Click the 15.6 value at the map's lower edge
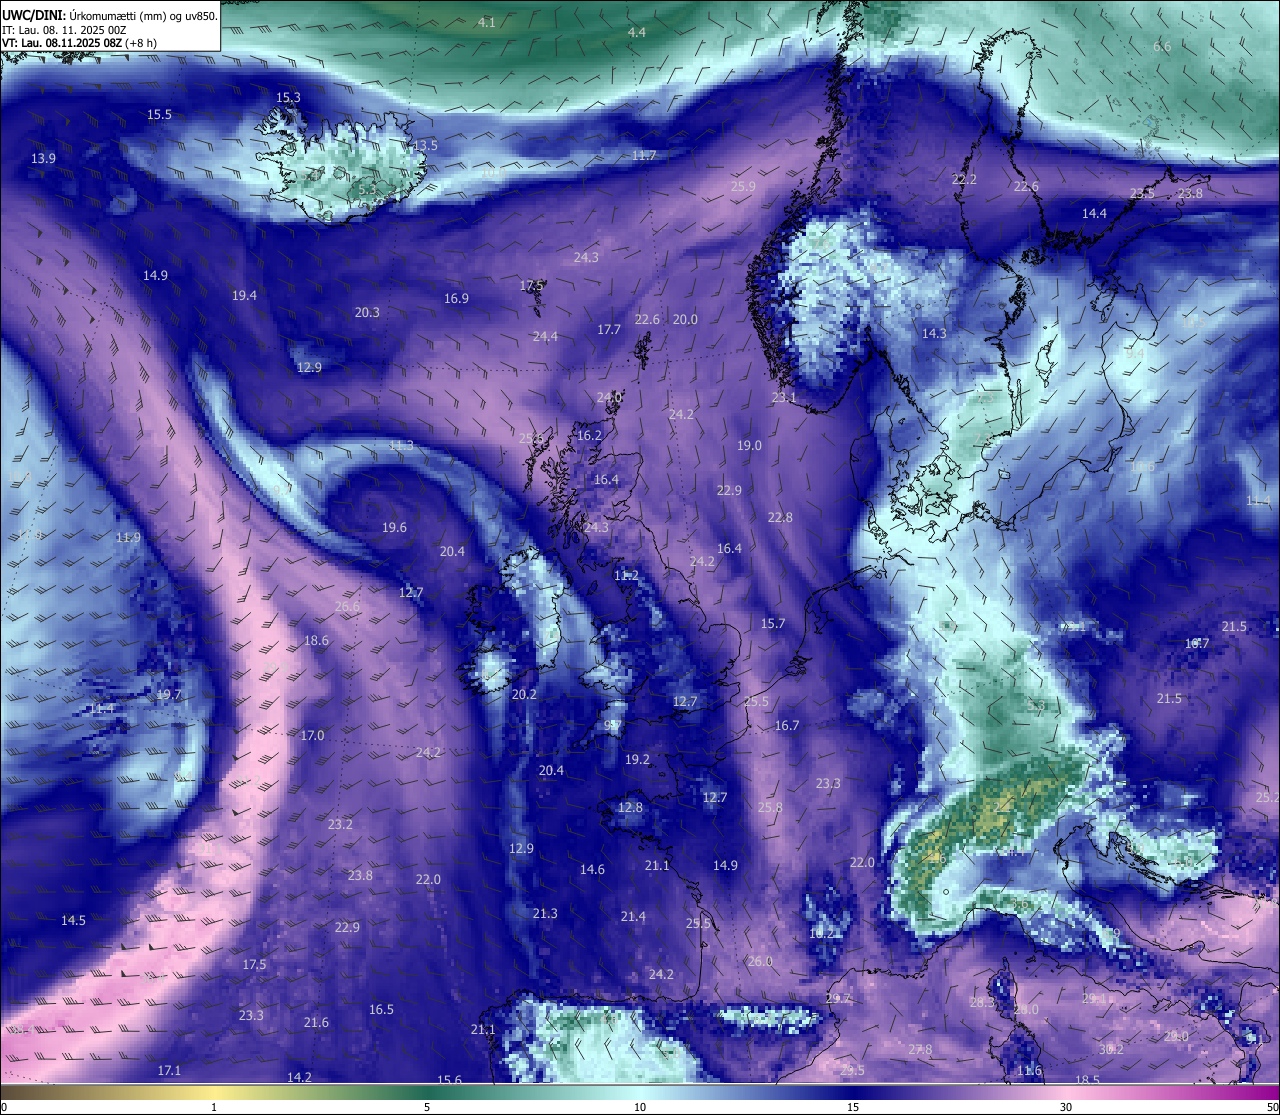The width and height of the screenshot is (1280, 1115). tap(449, 1080)
